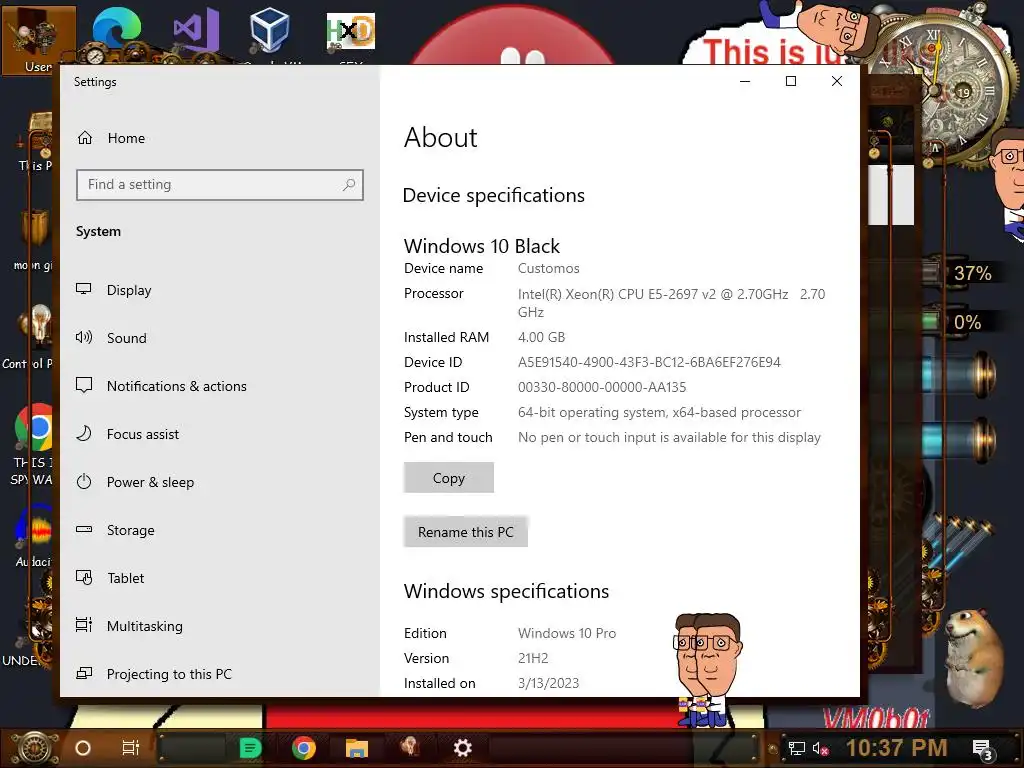Click the Installed RAM value 4.00 GB

pos(541,338)
